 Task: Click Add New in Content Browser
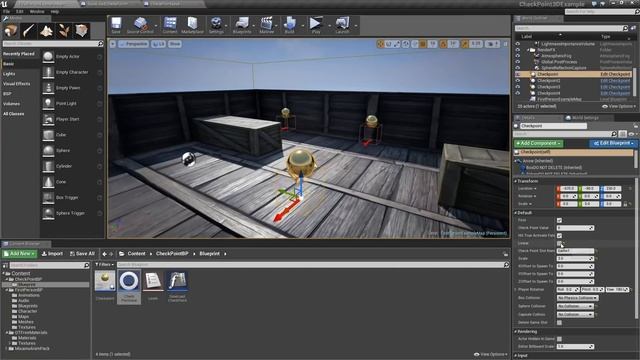(20, 253)
